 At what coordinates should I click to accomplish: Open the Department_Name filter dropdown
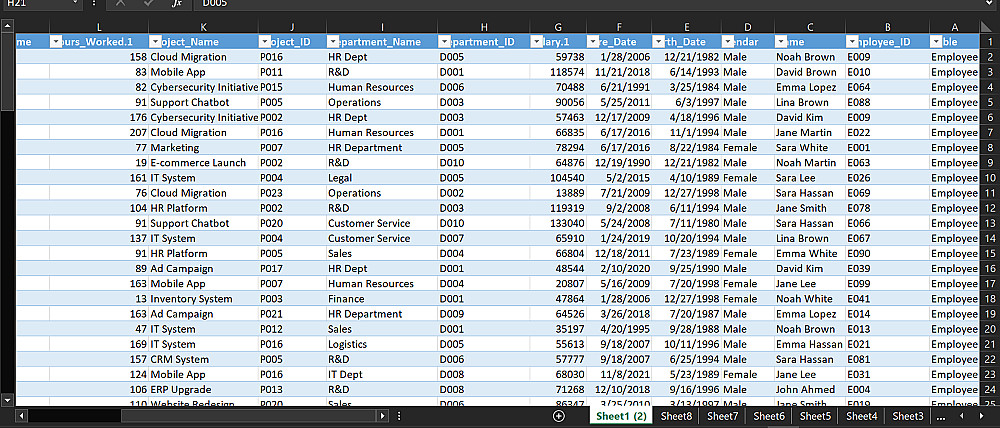[x=334, y=41]
